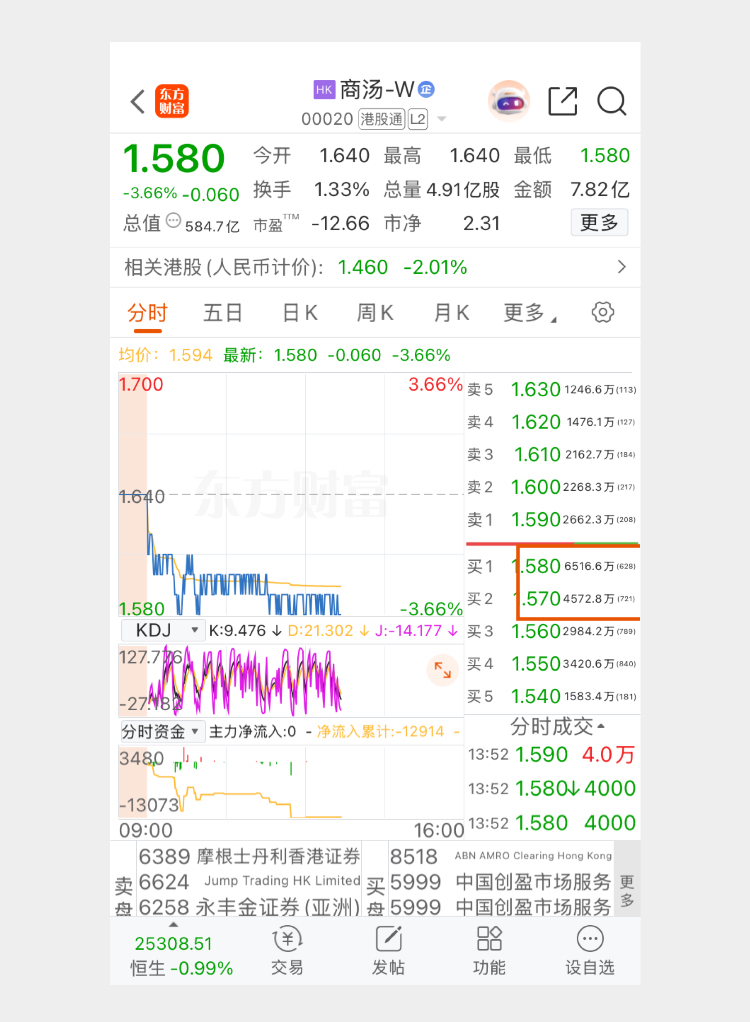The image size is (750, 1022).
Task: Open the 分时资金 indicator dropdown
Action: [163, 731]
